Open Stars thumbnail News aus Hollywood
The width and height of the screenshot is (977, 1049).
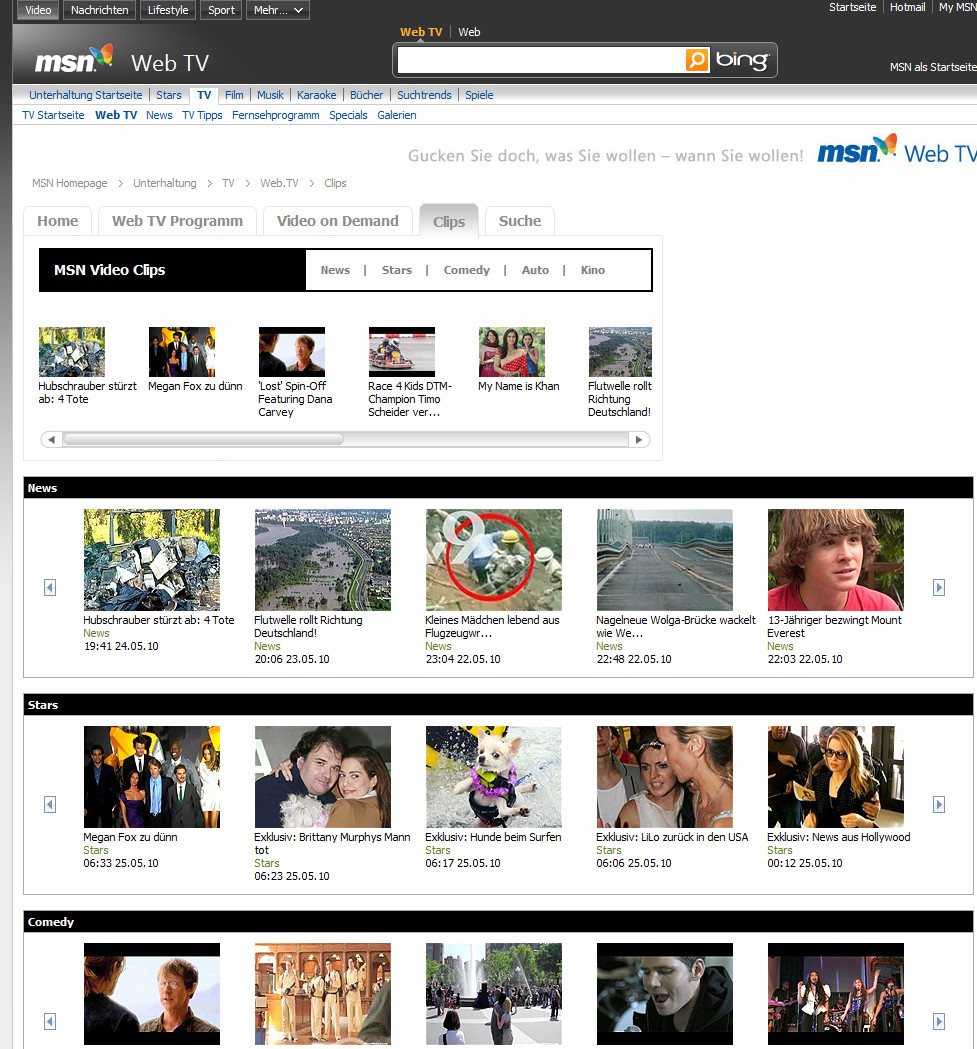(x=836, y=777)
